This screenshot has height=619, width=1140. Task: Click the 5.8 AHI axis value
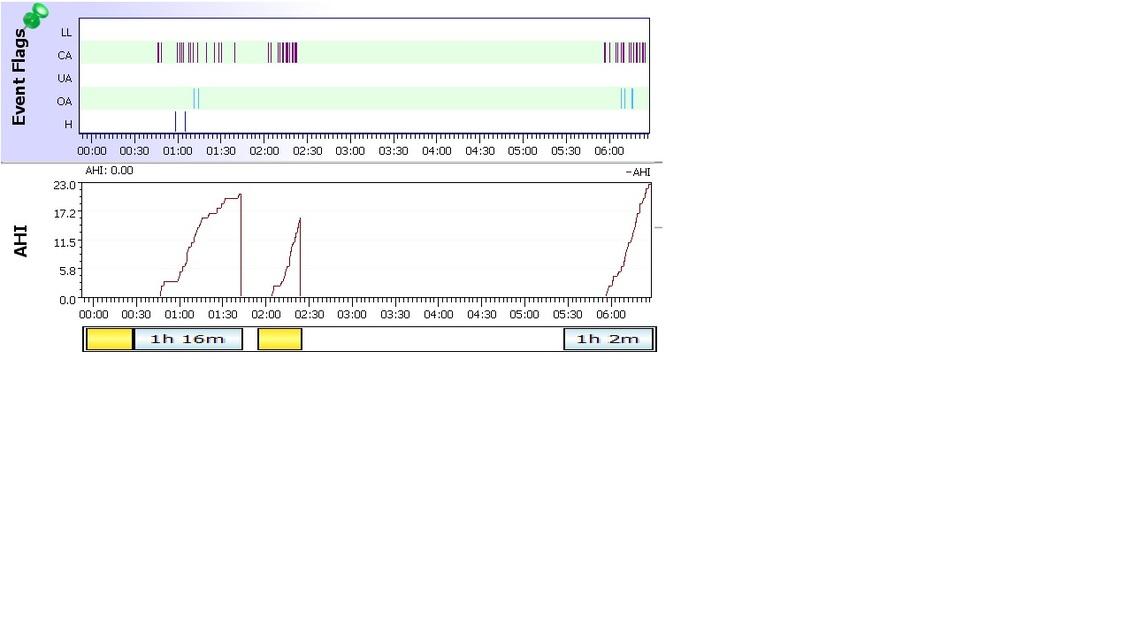67,271
